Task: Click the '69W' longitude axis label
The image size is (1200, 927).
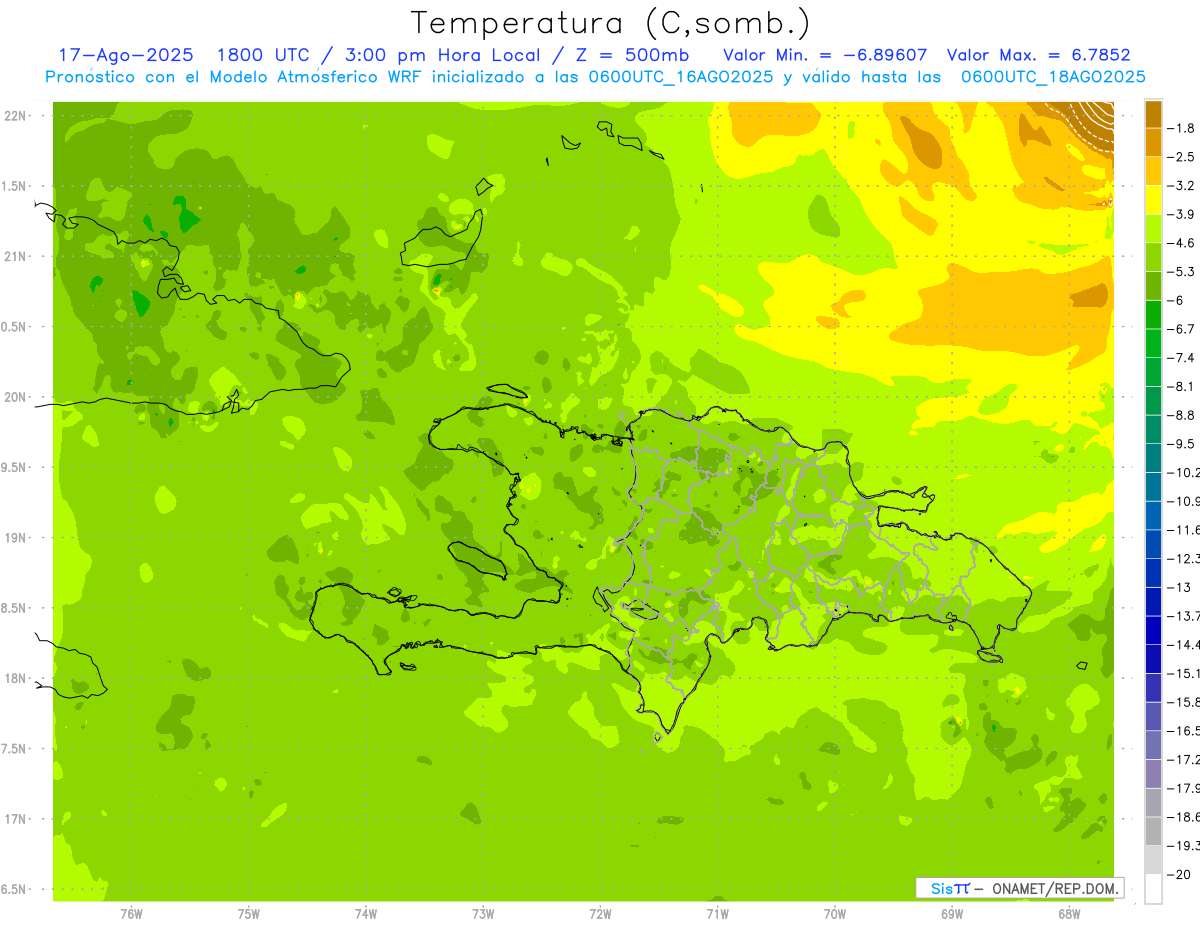Action: coord(952,914)
